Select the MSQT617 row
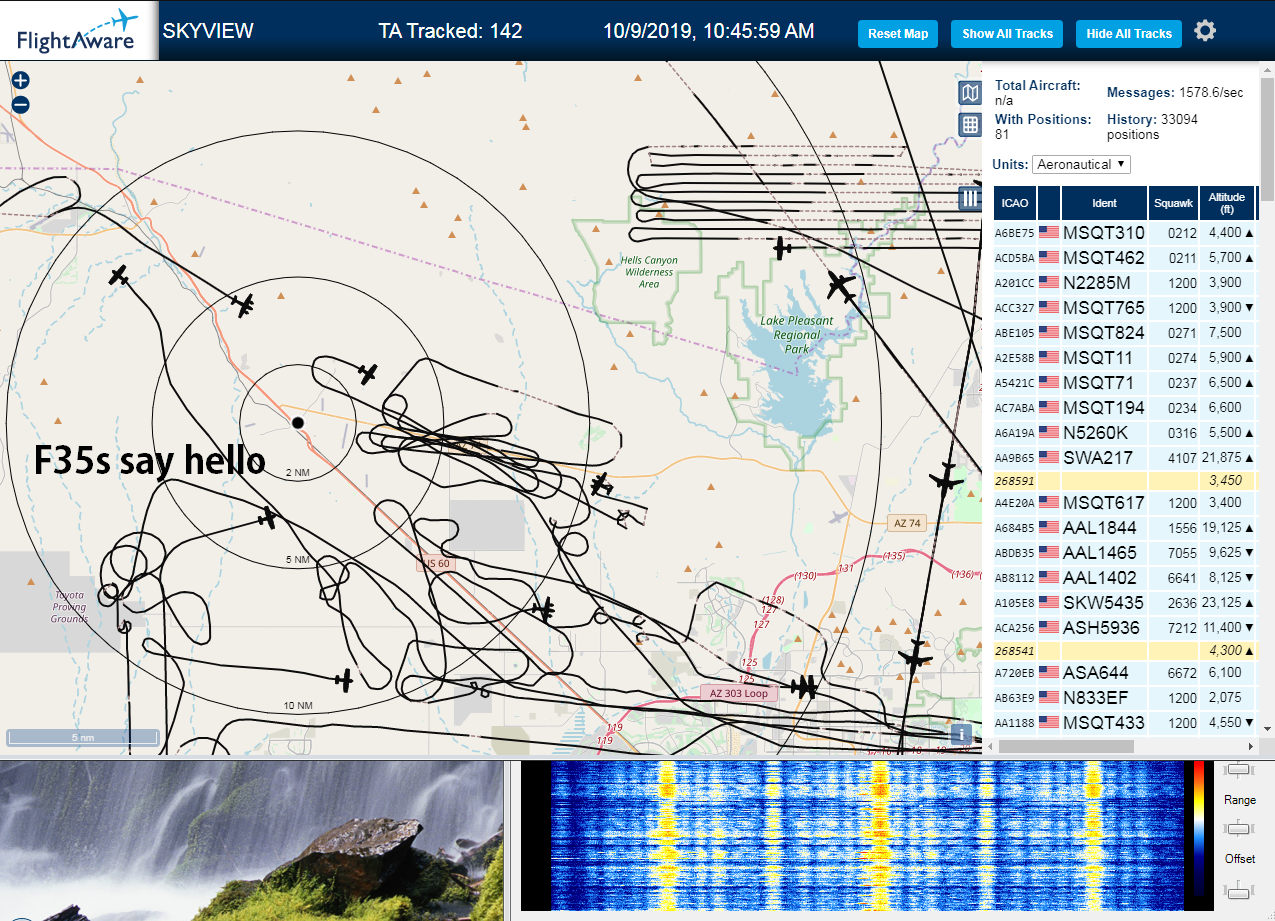1275x921 pixels. pyautogui.click(x=1124, y=503)
